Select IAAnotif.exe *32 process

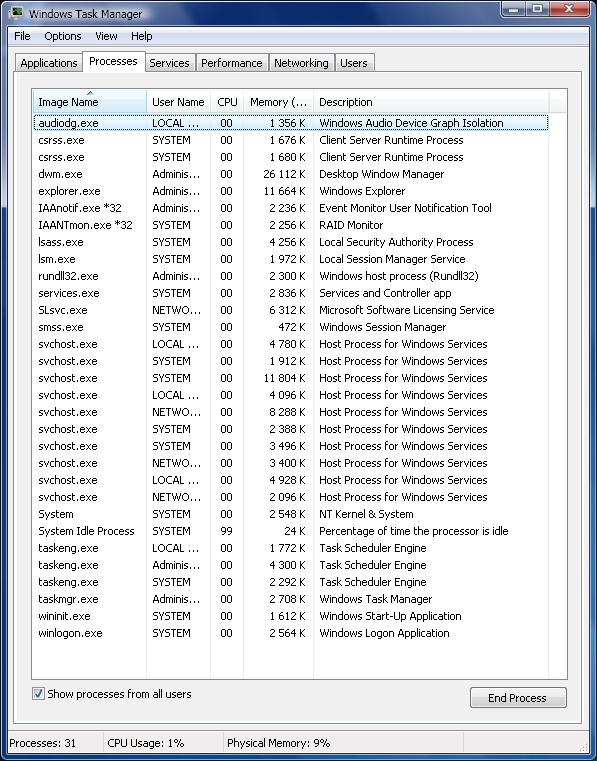[291, 208]
